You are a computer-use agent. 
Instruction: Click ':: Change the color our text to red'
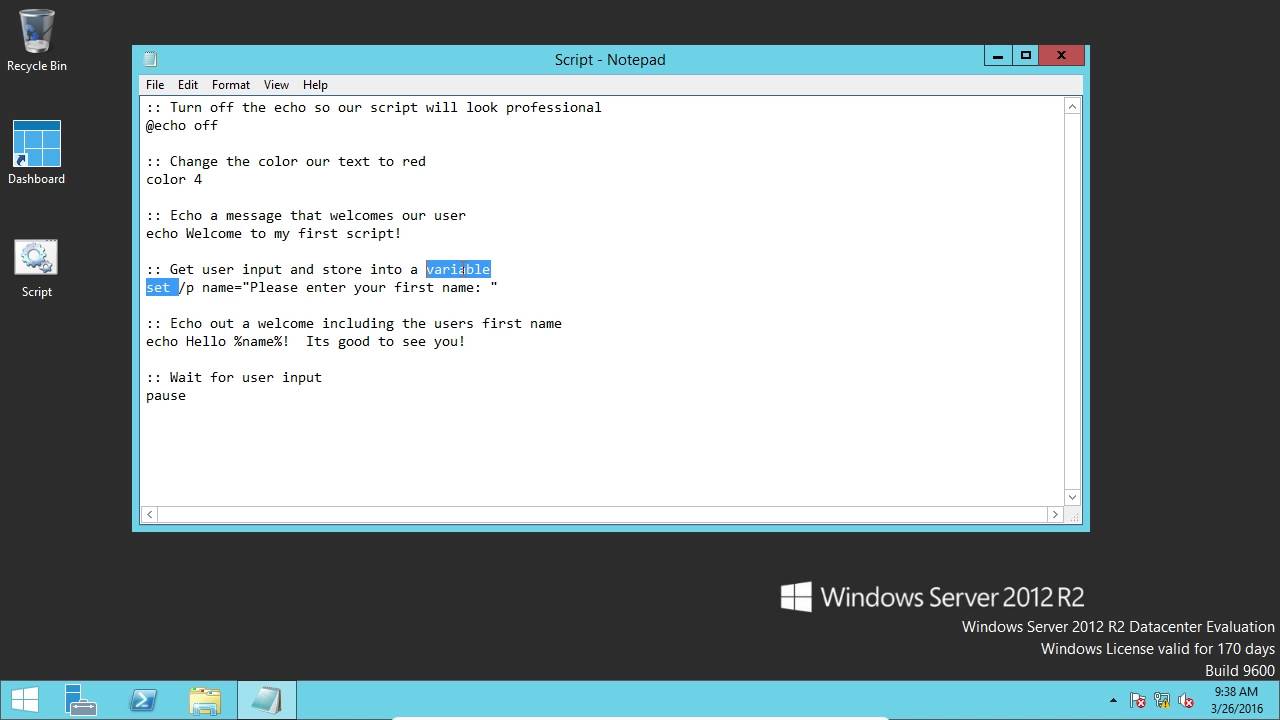click(286, 161)
